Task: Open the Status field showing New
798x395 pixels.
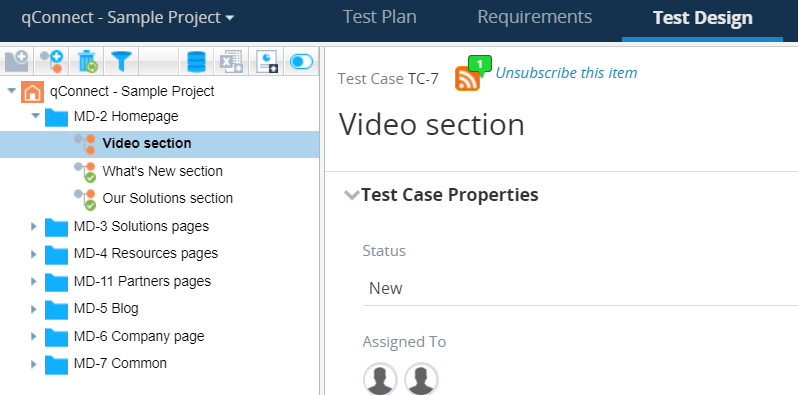Action: tap(580, 289)
